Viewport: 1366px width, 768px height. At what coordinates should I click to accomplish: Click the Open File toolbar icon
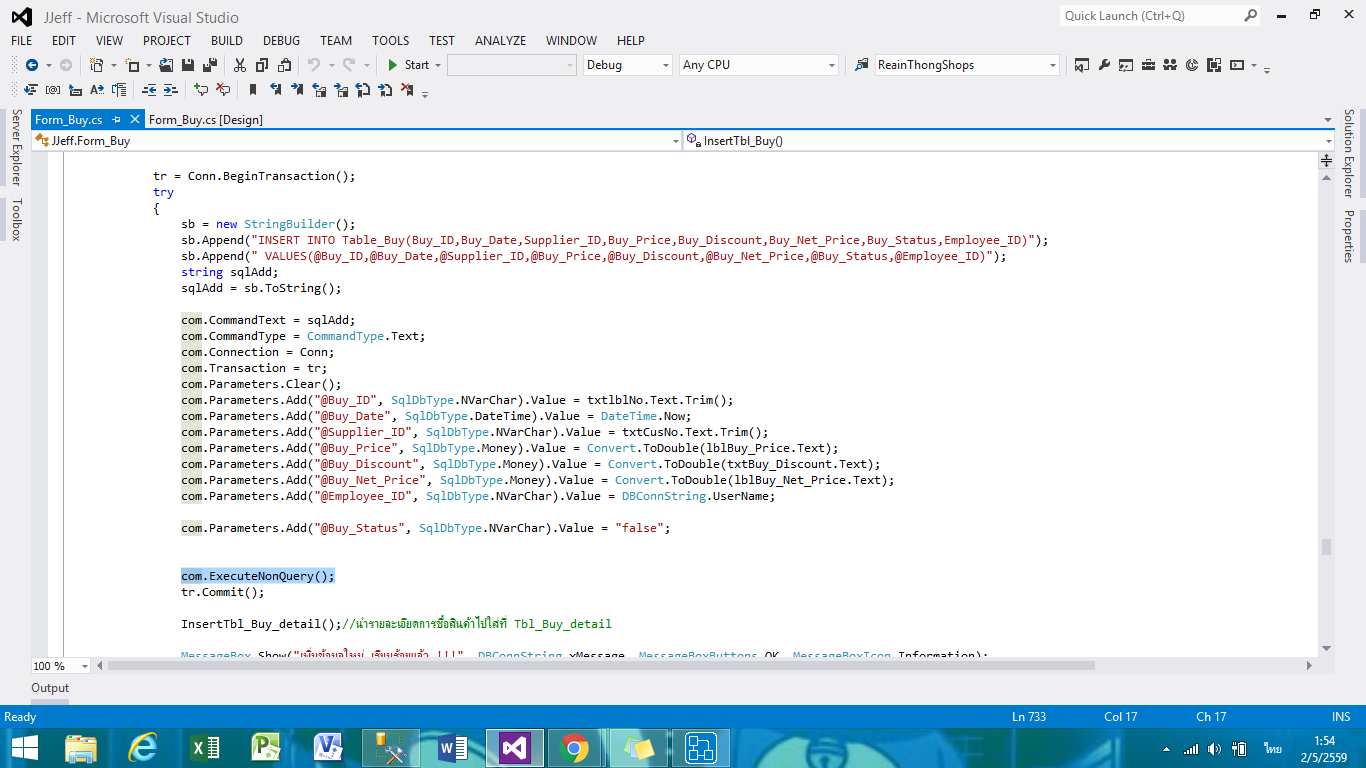pyautogui.click(x=165, y=65)
